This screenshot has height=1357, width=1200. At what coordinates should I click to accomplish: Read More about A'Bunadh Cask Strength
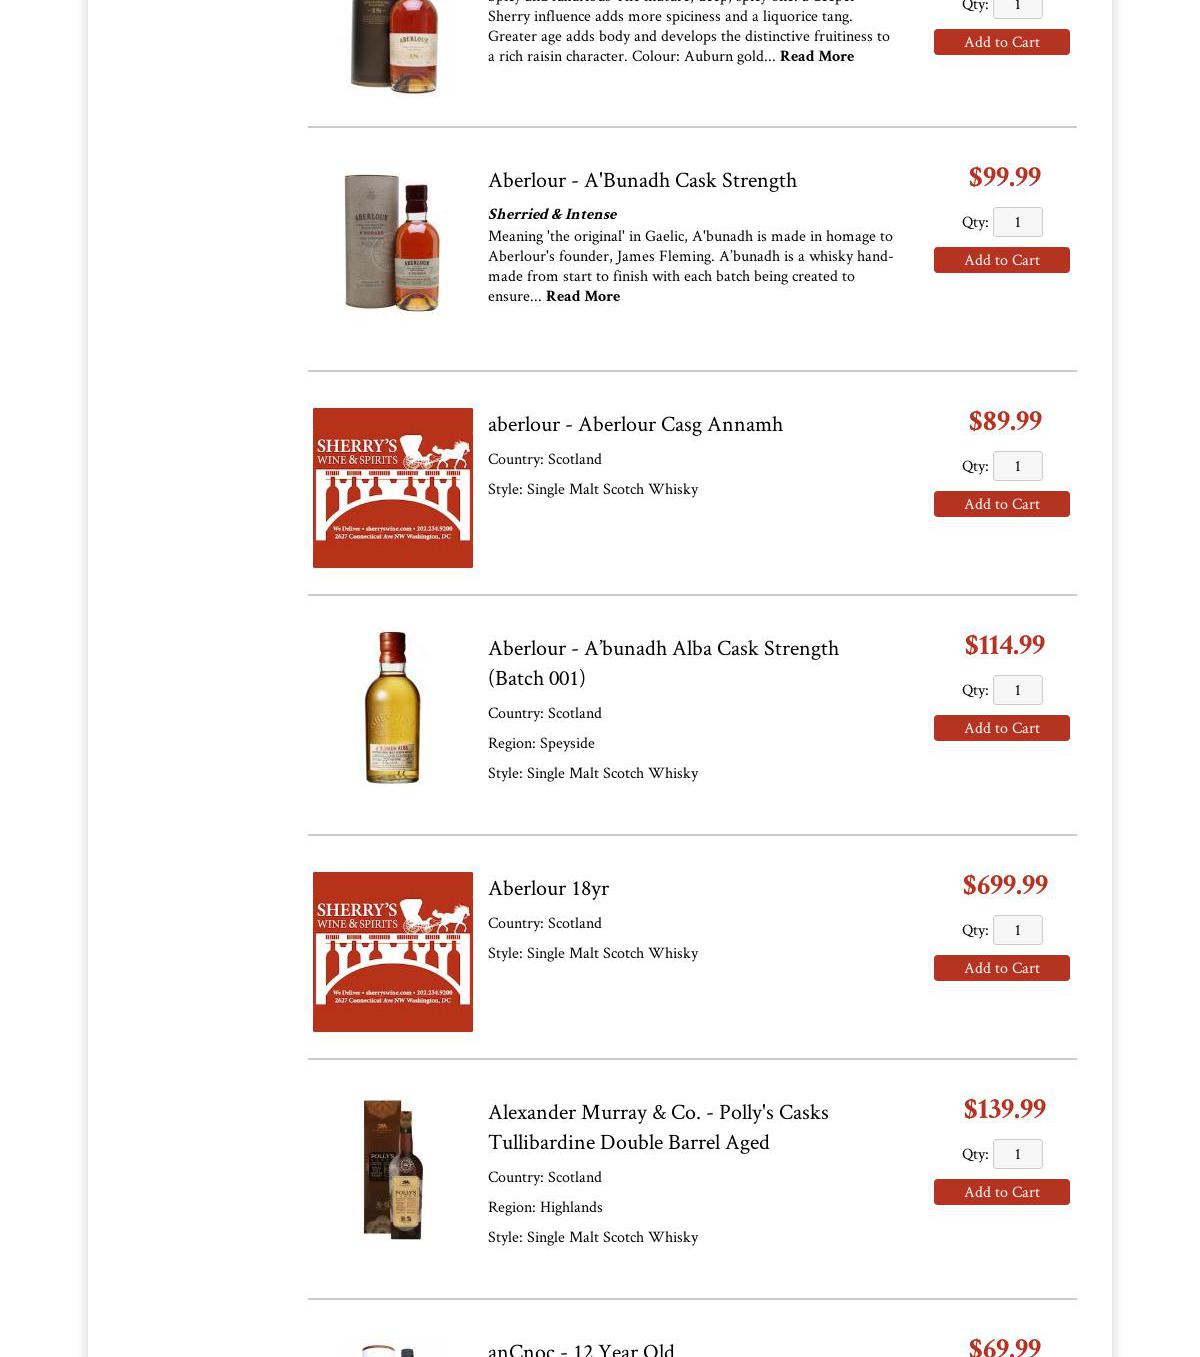[583, 296]
